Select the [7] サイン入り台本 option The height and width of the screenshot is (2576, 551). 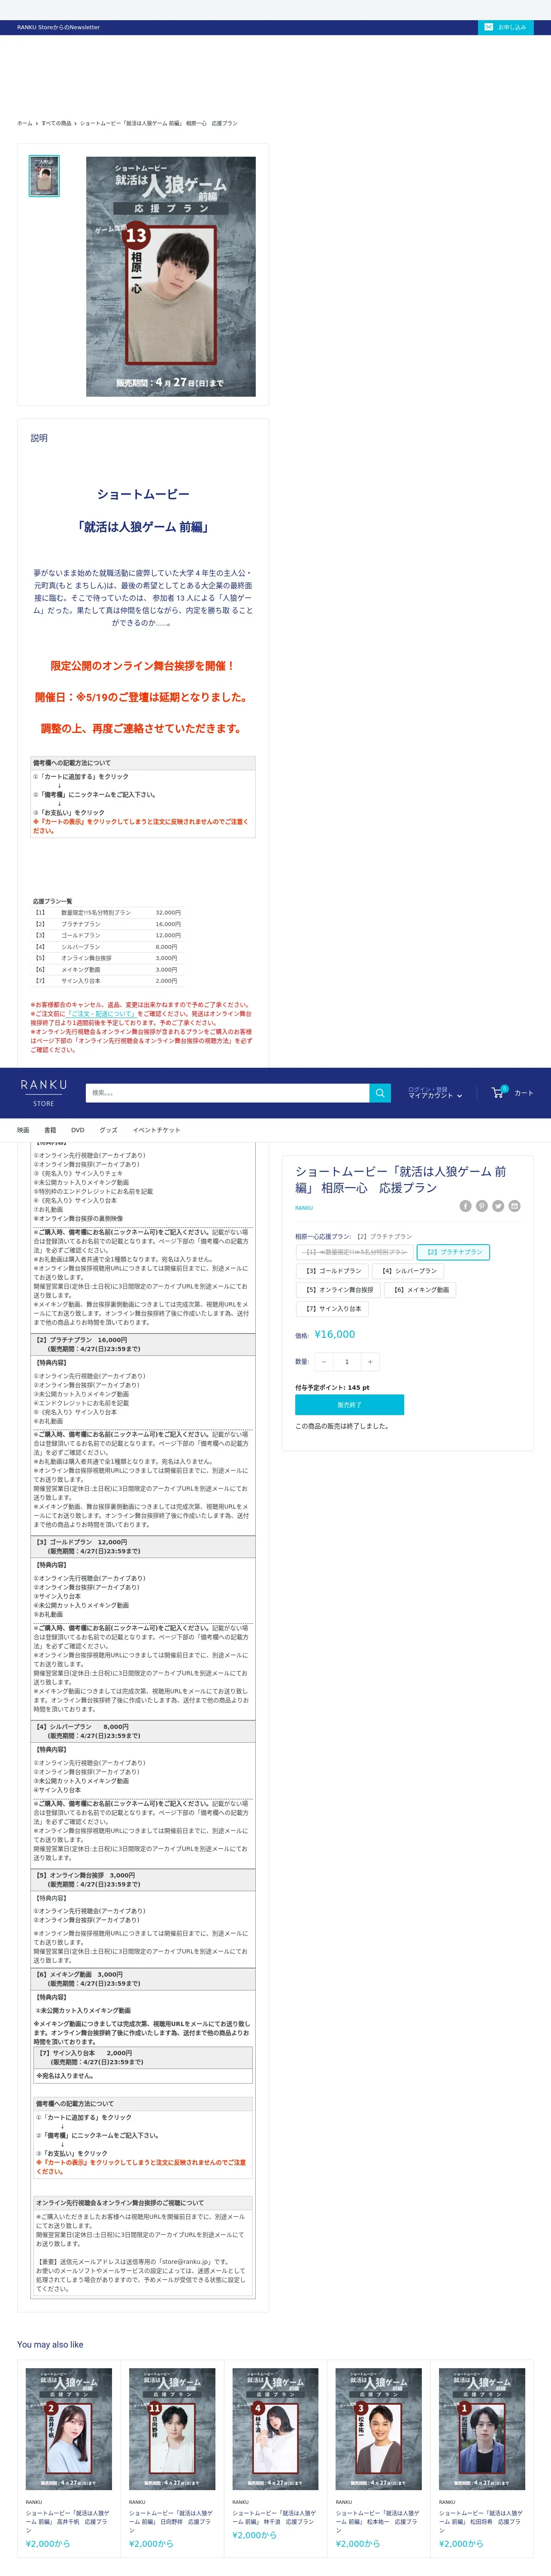(333, 1309)
